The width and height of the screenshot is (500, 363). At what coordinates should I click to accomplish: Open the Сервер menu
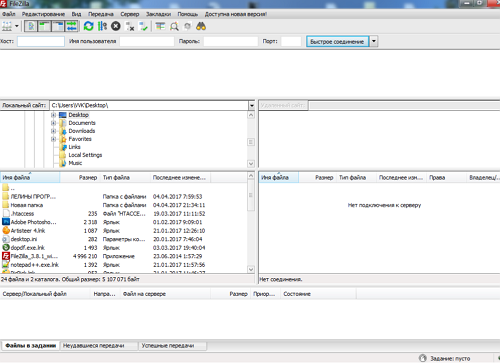(x=130, y=14)
